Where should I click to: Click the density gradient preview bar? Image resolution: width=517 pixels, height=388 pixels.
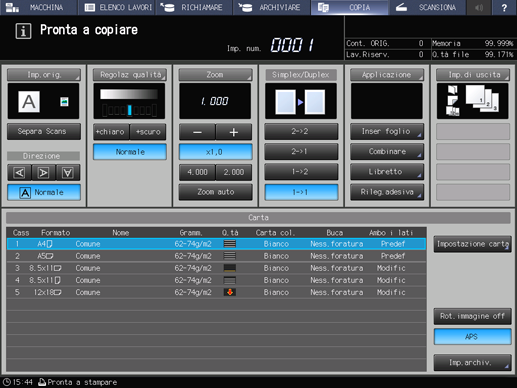(x=129, y=94)
